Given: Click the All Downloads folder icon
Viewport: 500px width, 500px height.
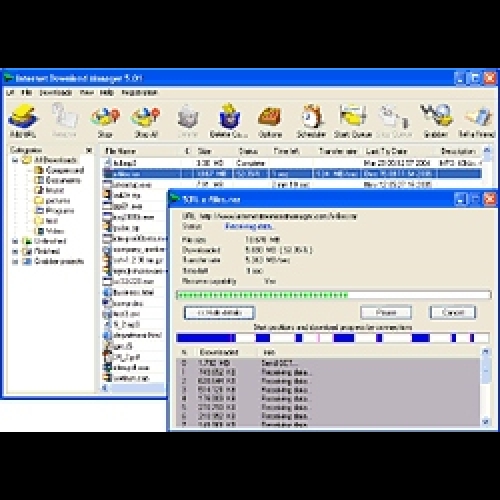Looking at the screenshot, I should 27,160.
